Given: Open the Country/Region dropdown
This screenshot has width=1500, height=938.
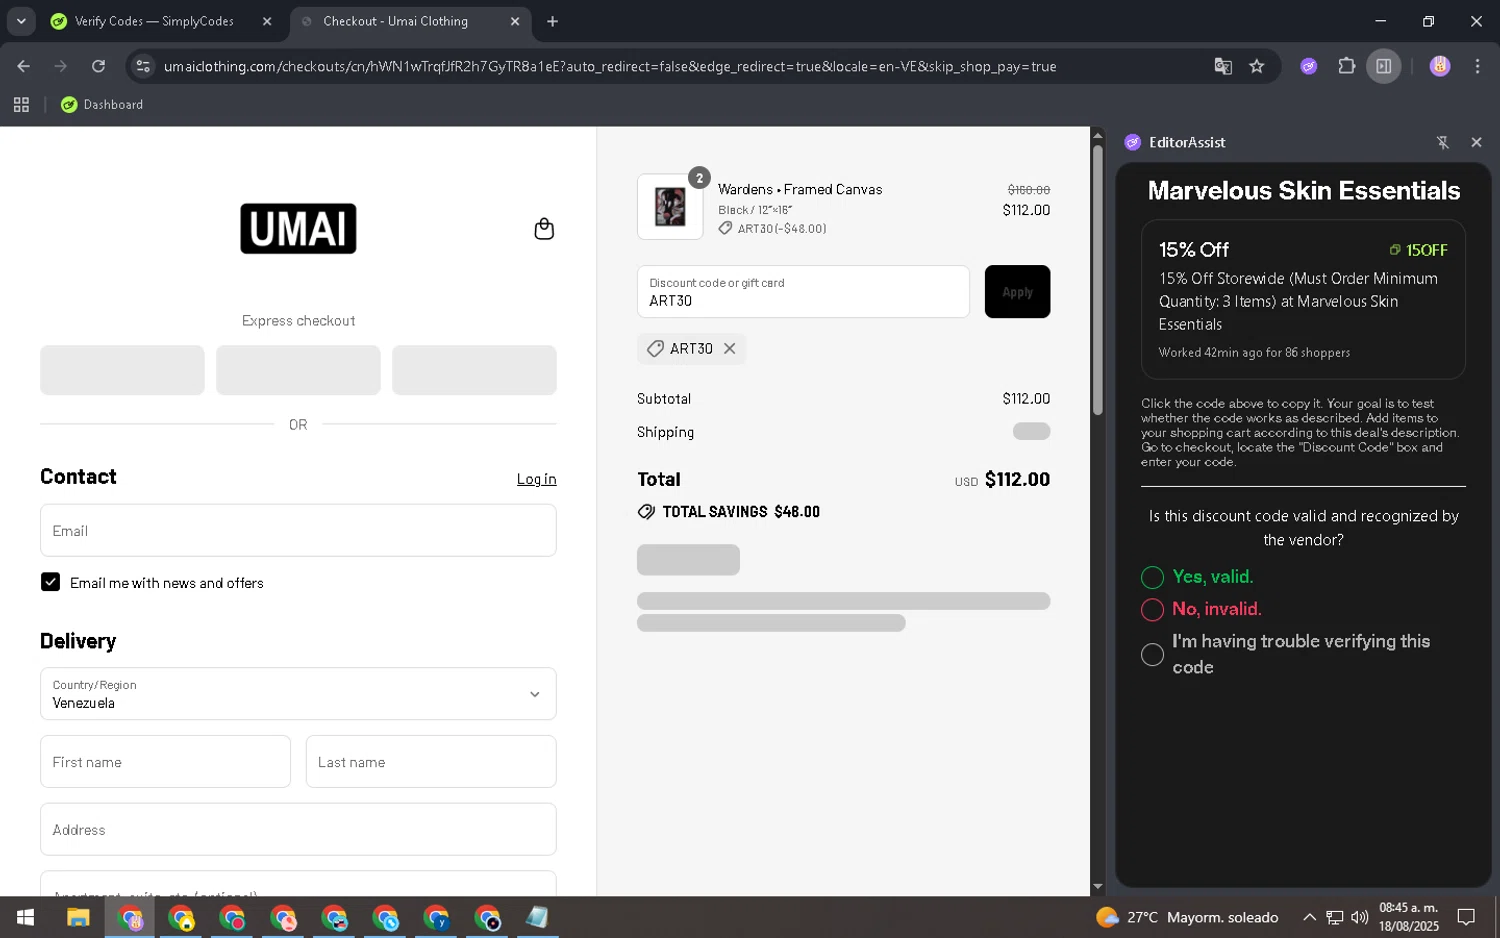Looking at the screenshot, I should (x=298, y=693).
